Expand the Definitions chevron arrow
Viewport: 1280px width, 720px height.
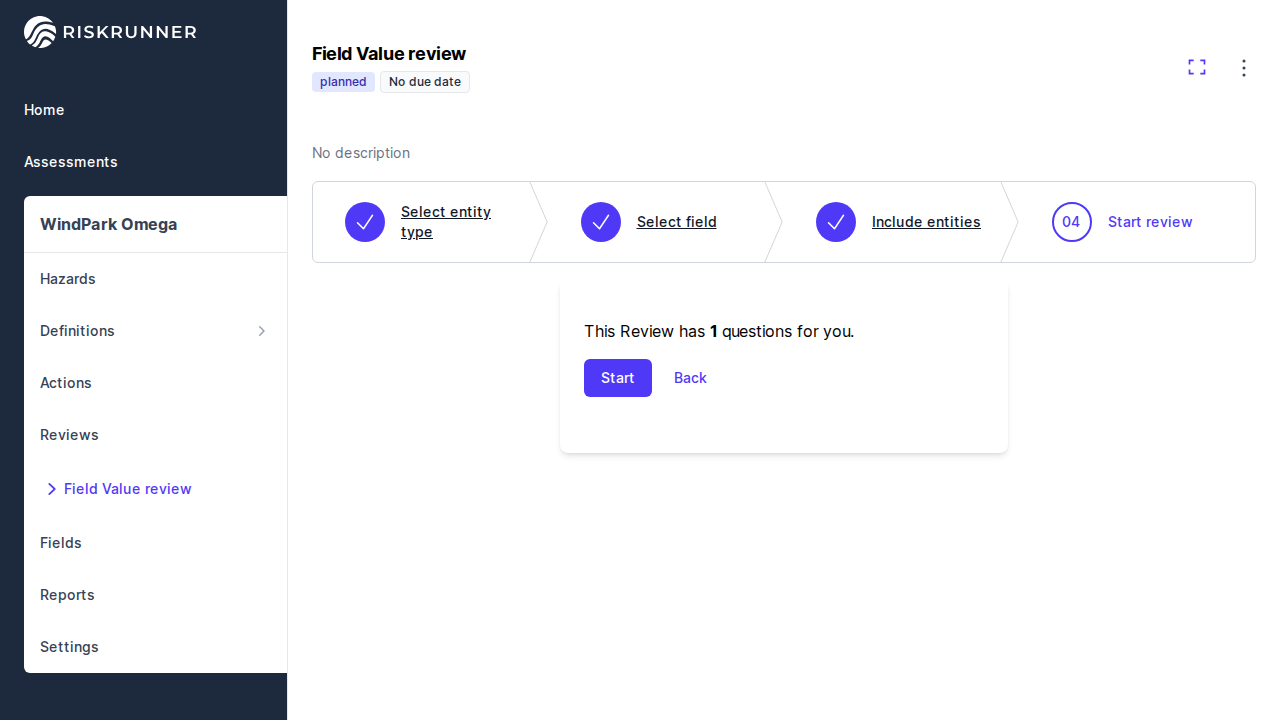(262, 331)
